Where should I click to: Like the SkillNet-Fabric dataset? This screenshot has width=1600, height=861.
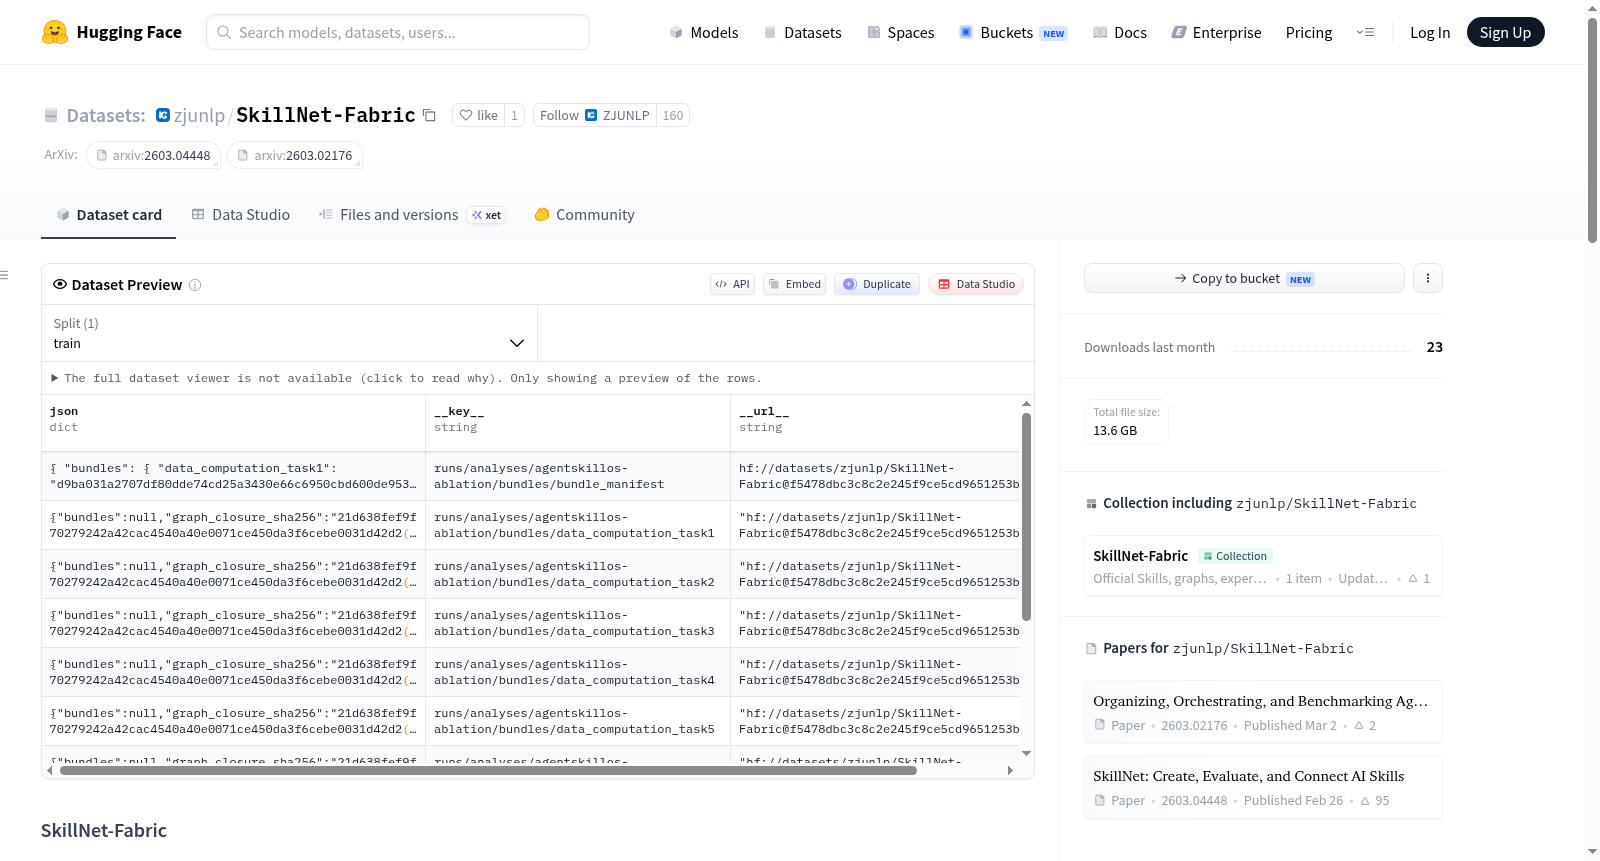(478, 115)
